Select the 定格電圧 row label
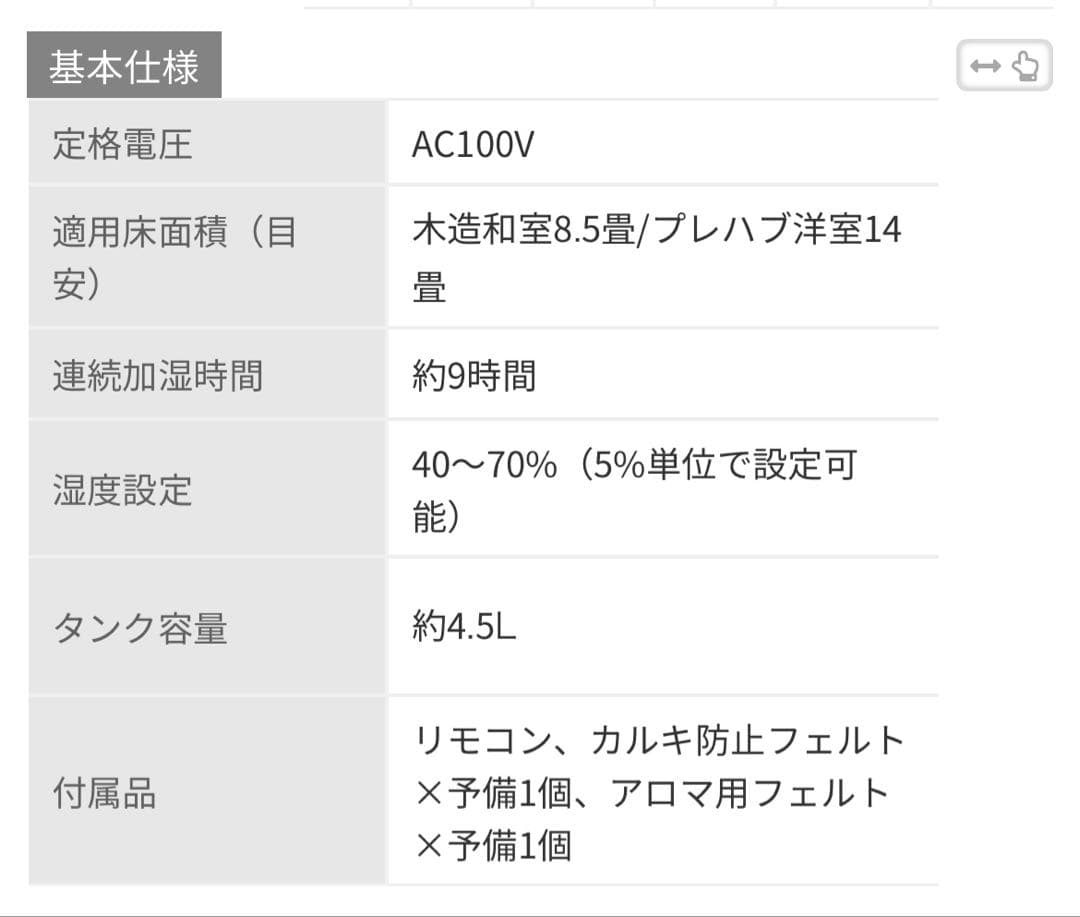 pos(122,145)
